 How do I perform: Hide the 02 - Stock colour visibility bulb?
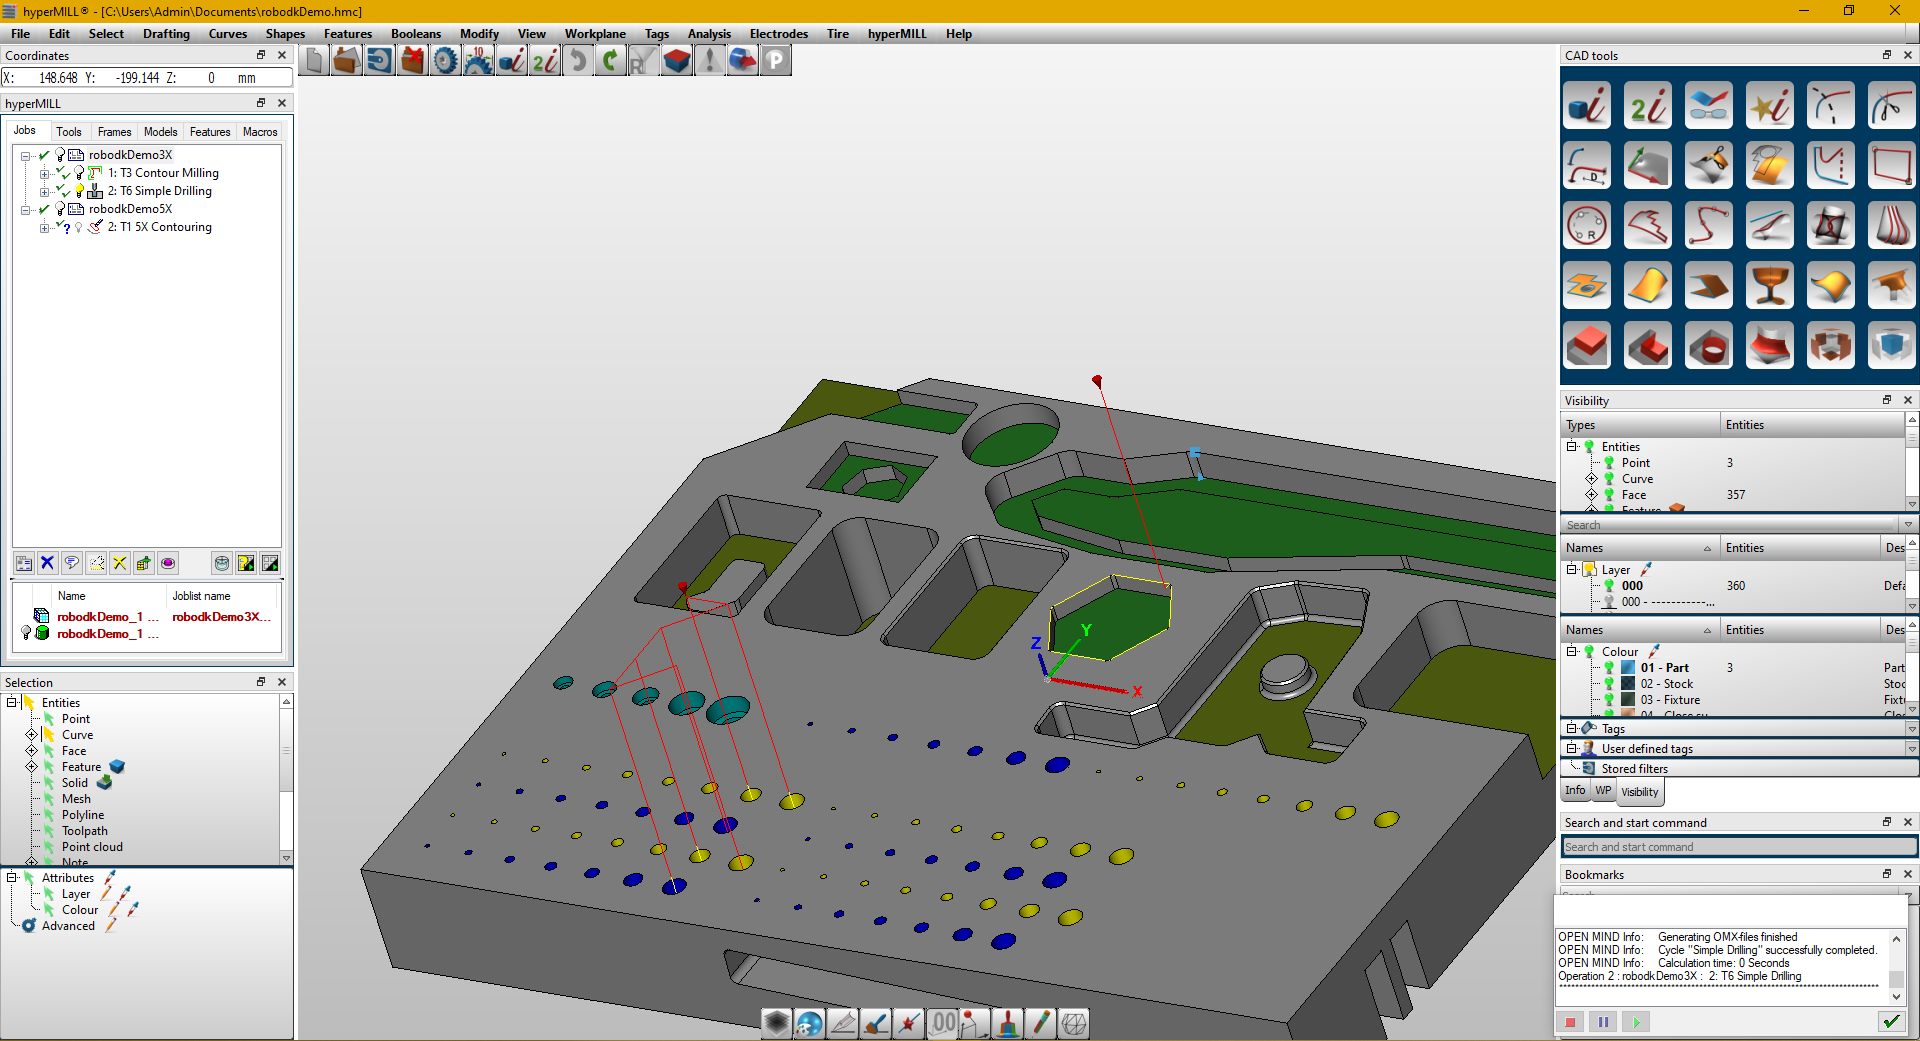pyautogui.click(x=1609, y=684)
